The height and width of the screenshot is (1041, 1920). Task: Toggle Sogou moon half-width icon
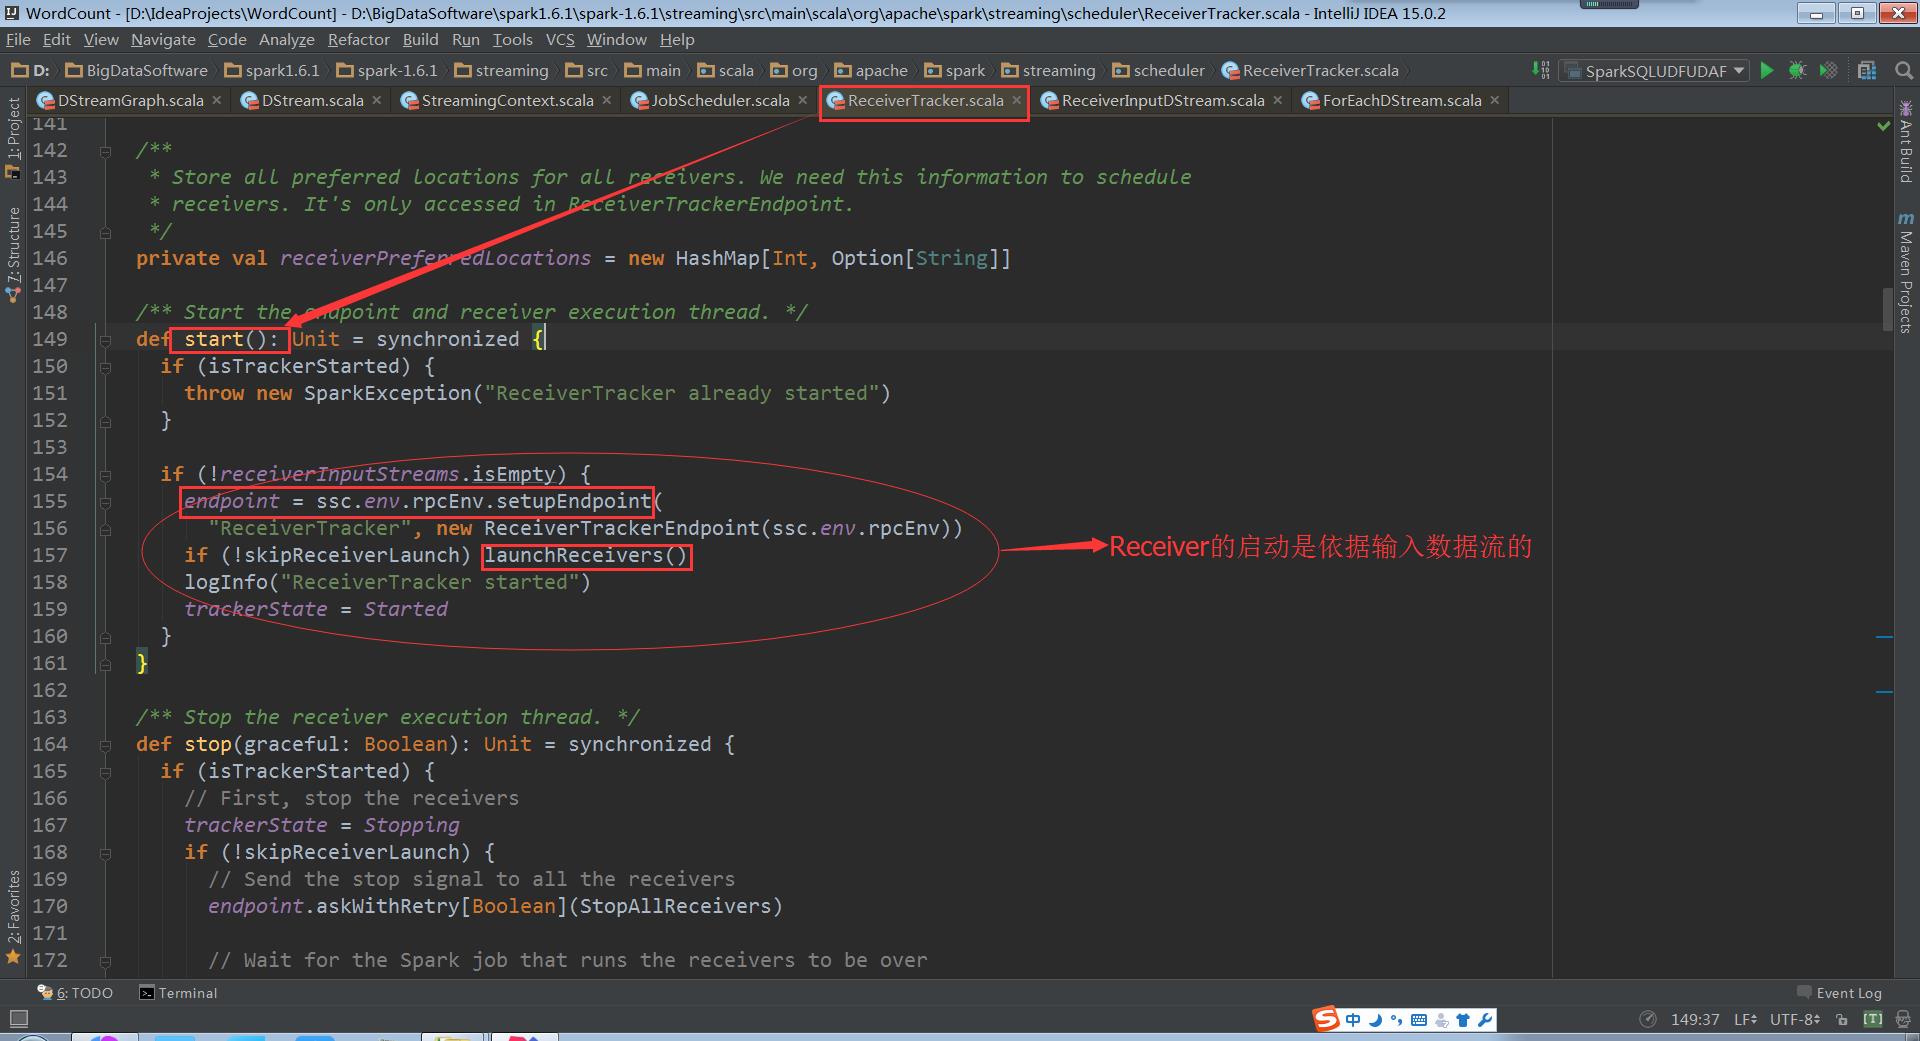click(1375, 1020)
